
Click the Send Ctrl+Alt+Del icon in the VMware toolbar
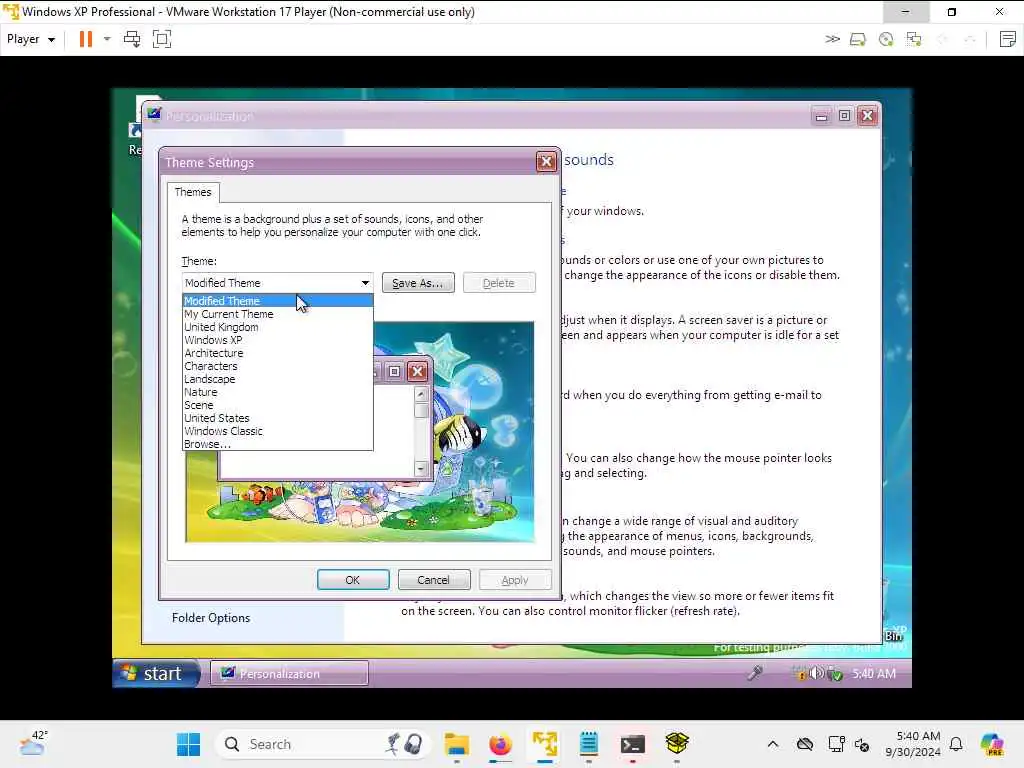click(132, 39)
